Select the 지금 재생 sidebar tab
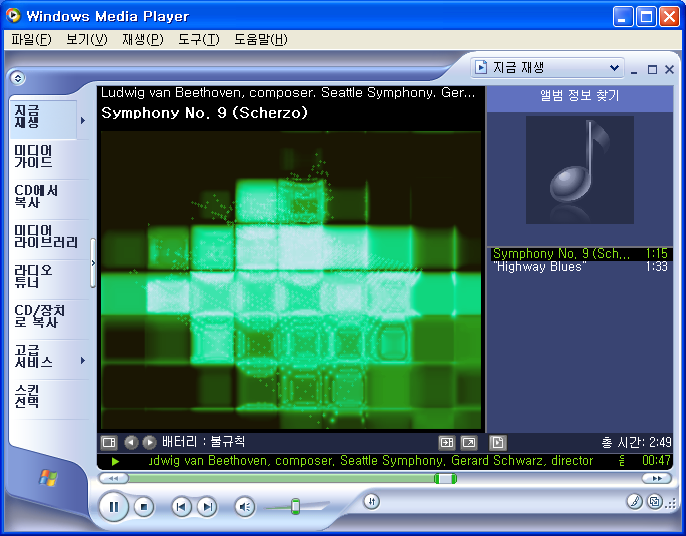The height and width of the screenshot is (536, 686). 43,119
